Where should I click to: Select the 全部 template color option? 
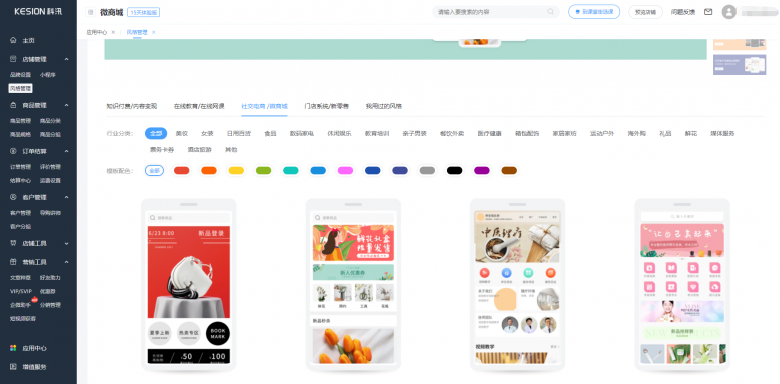tap(154, 171)
